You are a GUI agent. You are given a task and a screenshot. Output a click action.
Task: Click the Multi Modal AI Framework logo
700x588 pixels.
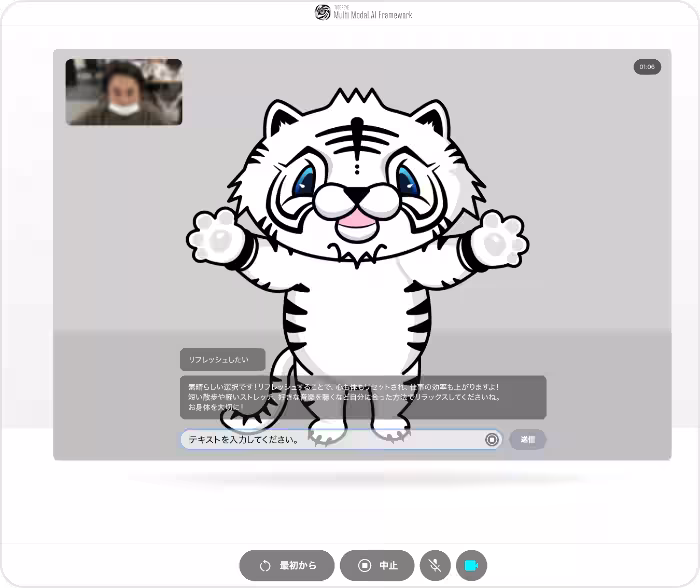pyautogui.click(x=363, y=13)
